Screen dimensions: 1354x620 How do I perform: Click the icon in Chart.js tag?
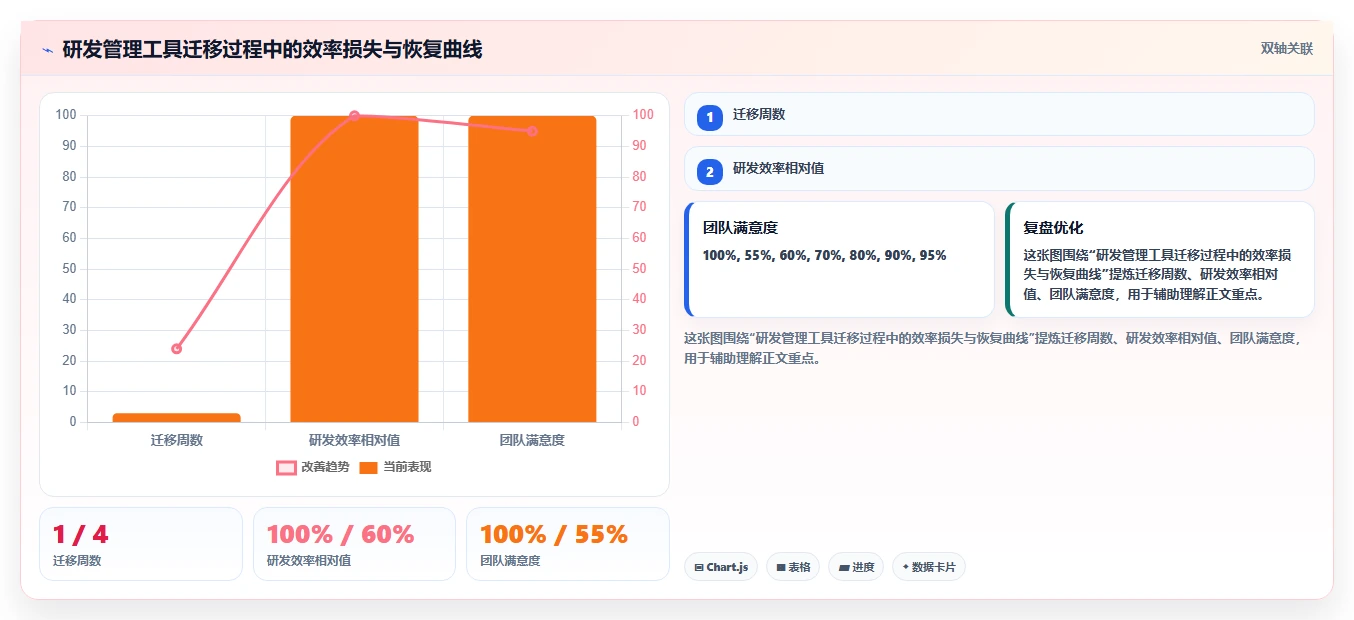[699, 567]
